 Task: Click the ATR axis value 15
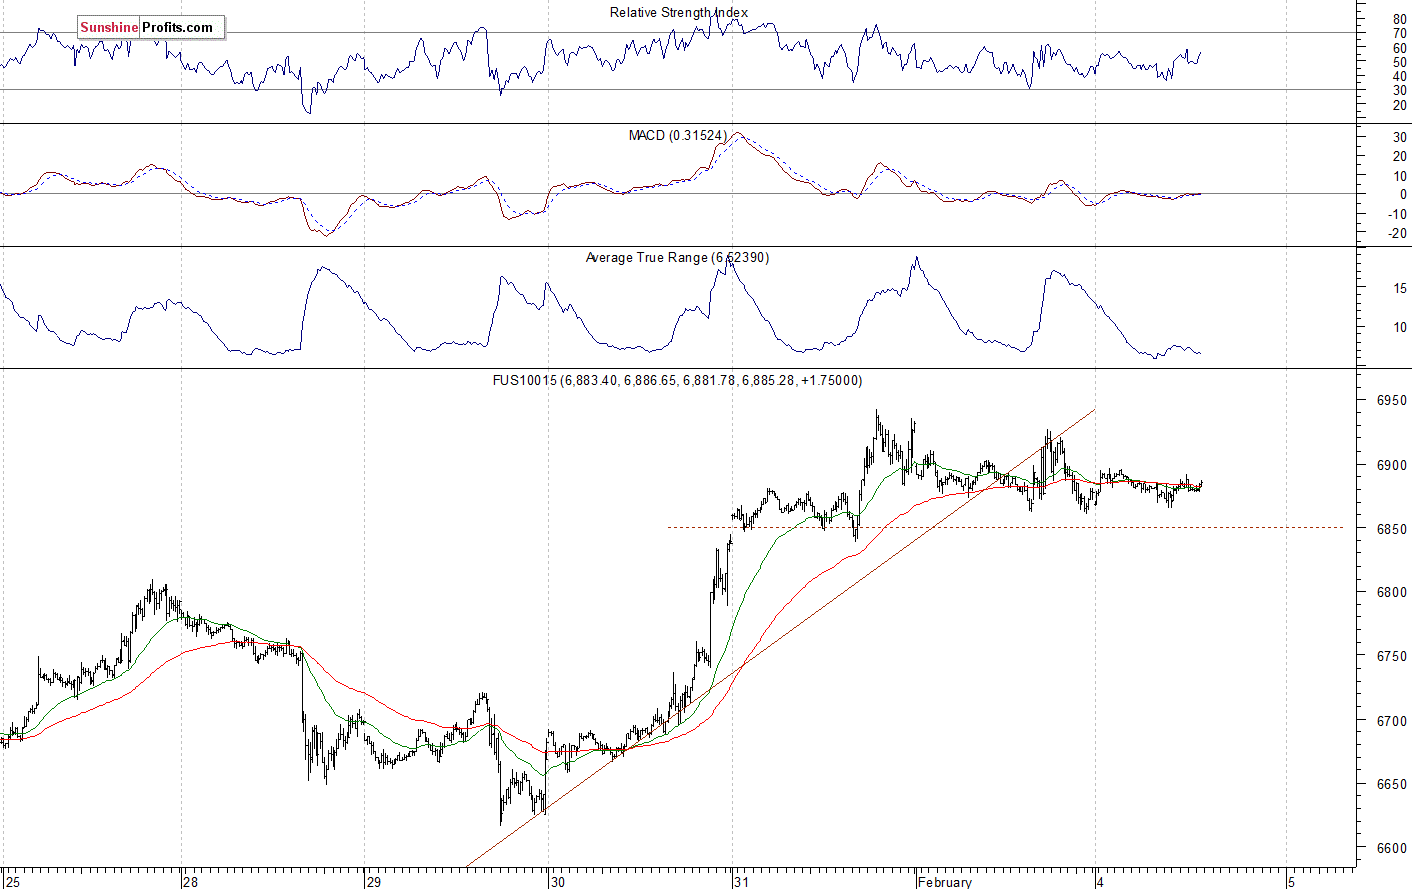(1399, 288)
